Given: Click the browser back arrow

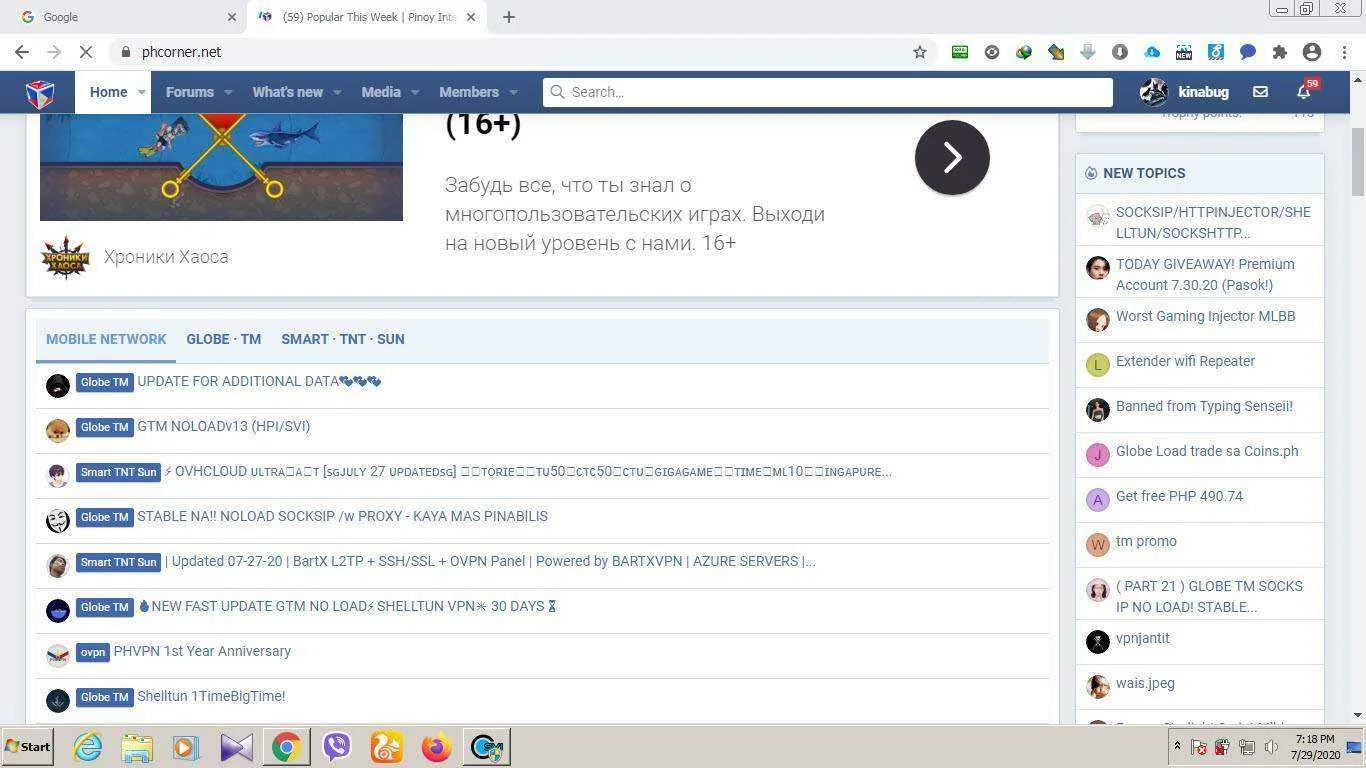Looking at the screenshot, I should point(22,52).
